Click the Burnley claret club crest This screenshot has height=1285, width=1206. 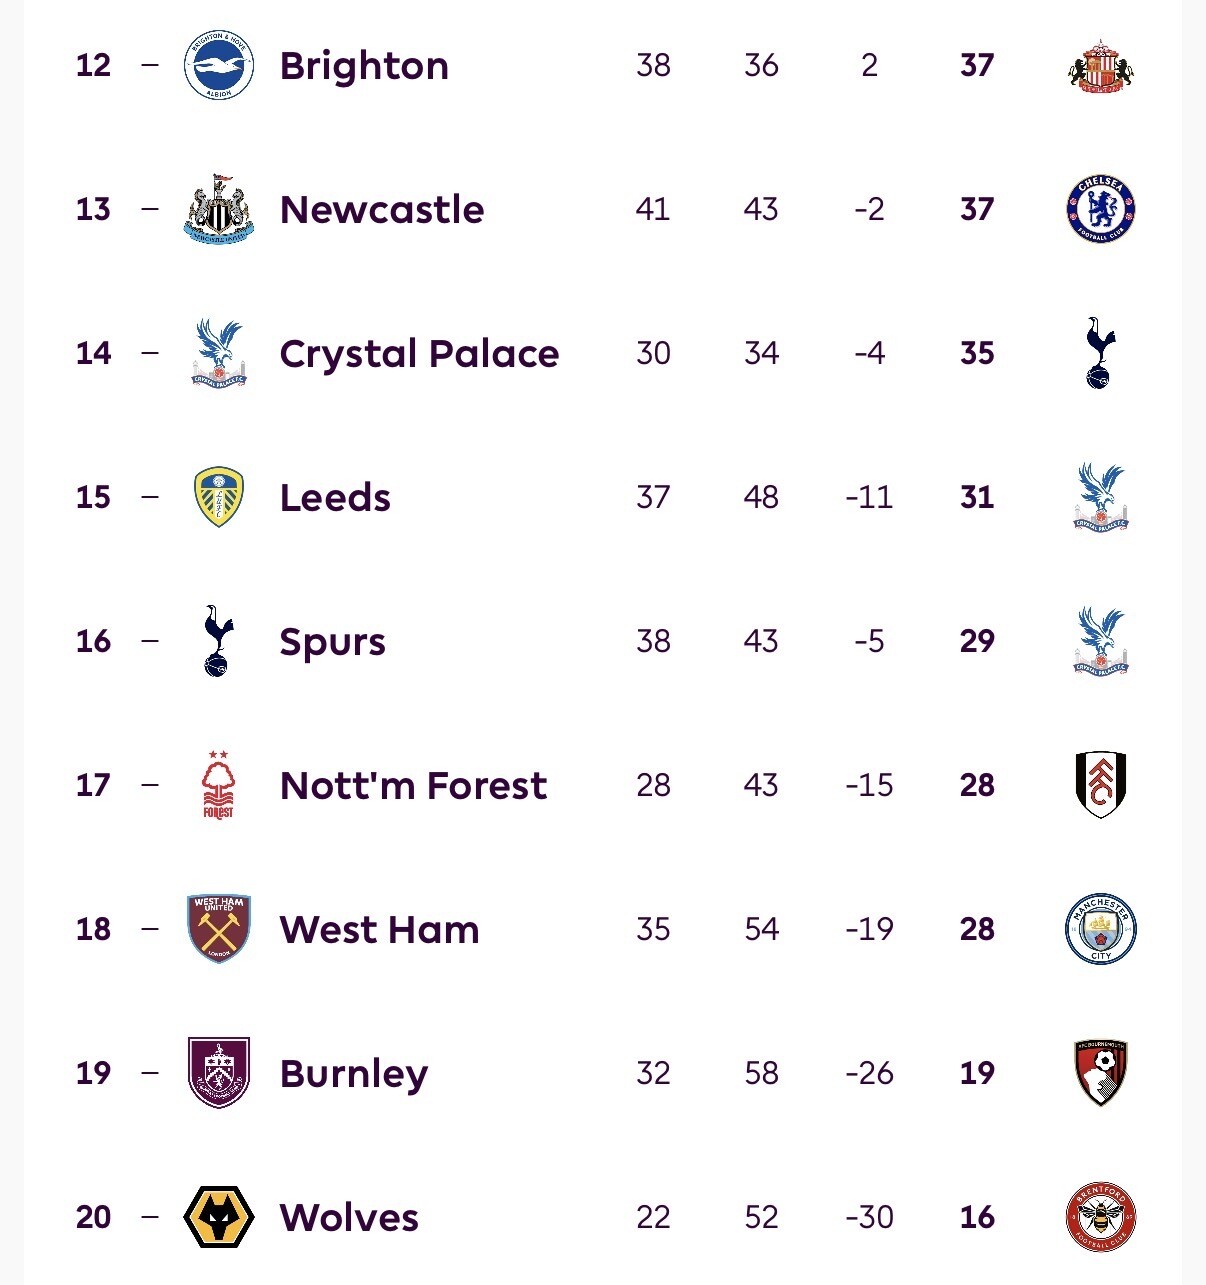click(x=219, y=1073)
